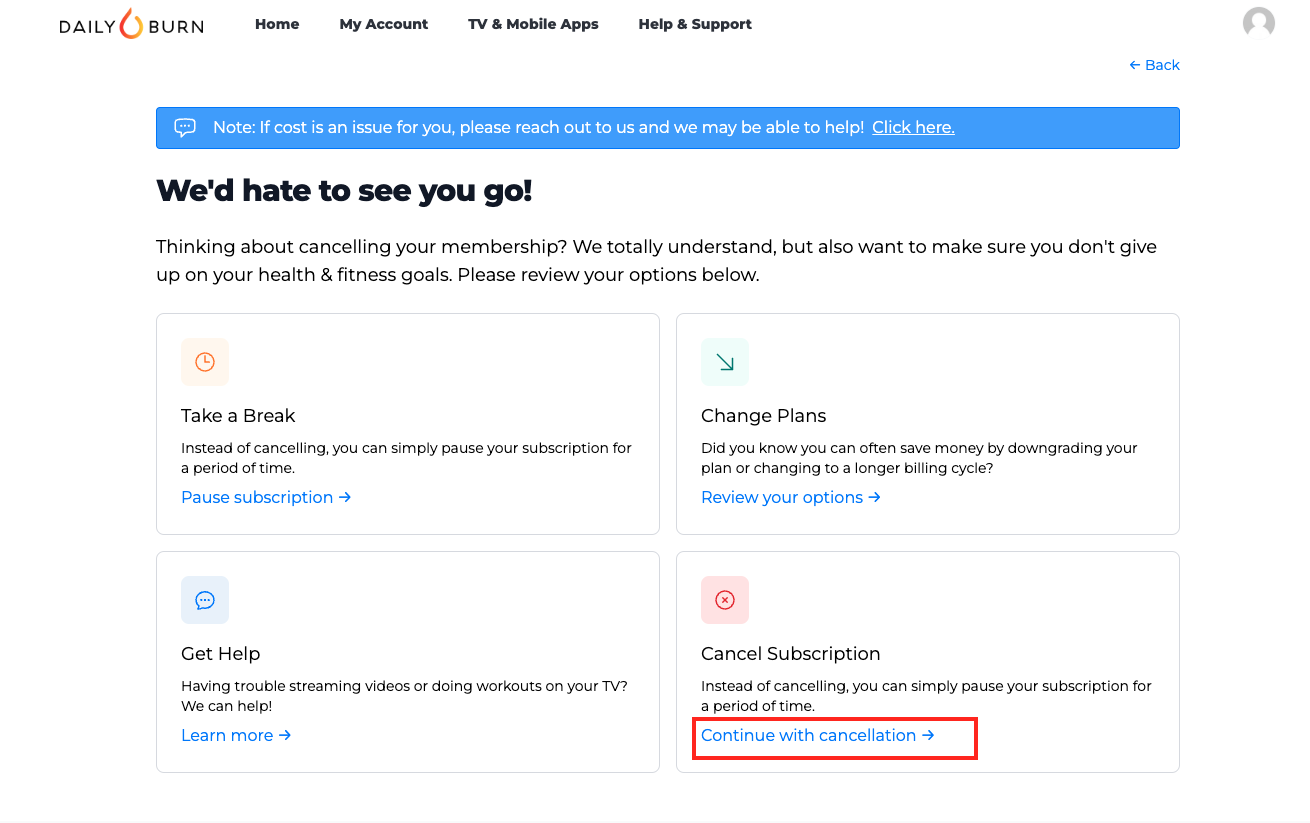Screen dimensions: 1310x823
Task: Continue with cancellation link
Action: pyautogui.click(x=818, y=735)
